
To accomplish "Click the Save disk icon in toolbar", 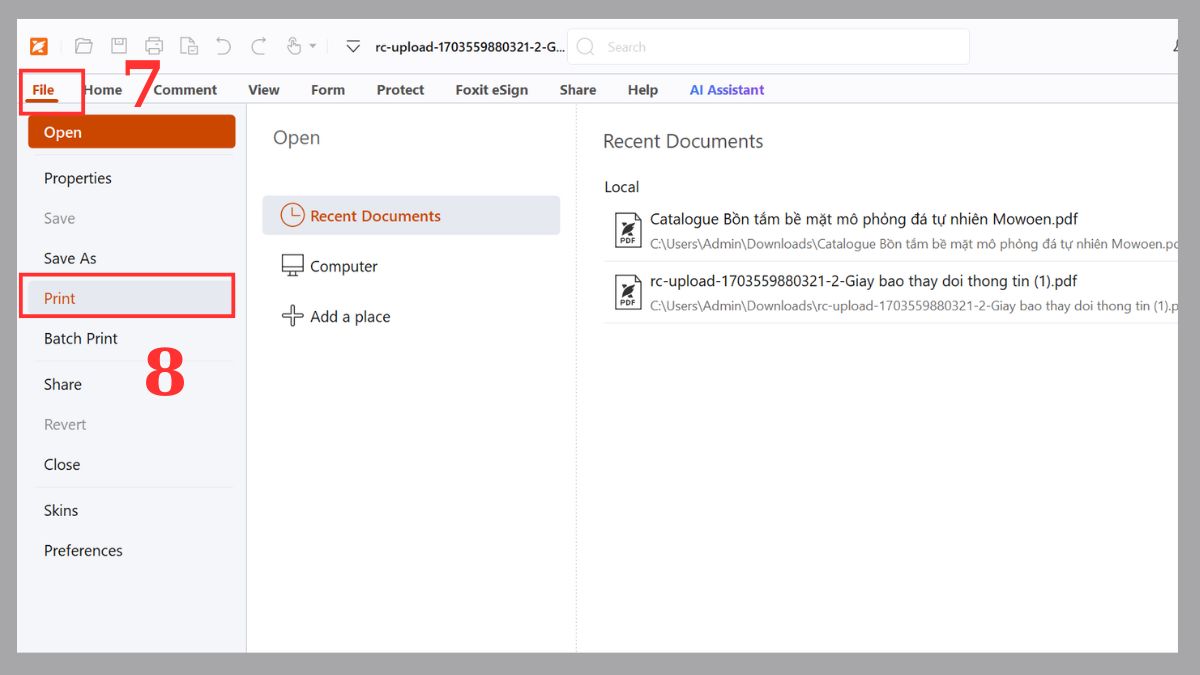I will pyautogui.click(x=119, y=46).
